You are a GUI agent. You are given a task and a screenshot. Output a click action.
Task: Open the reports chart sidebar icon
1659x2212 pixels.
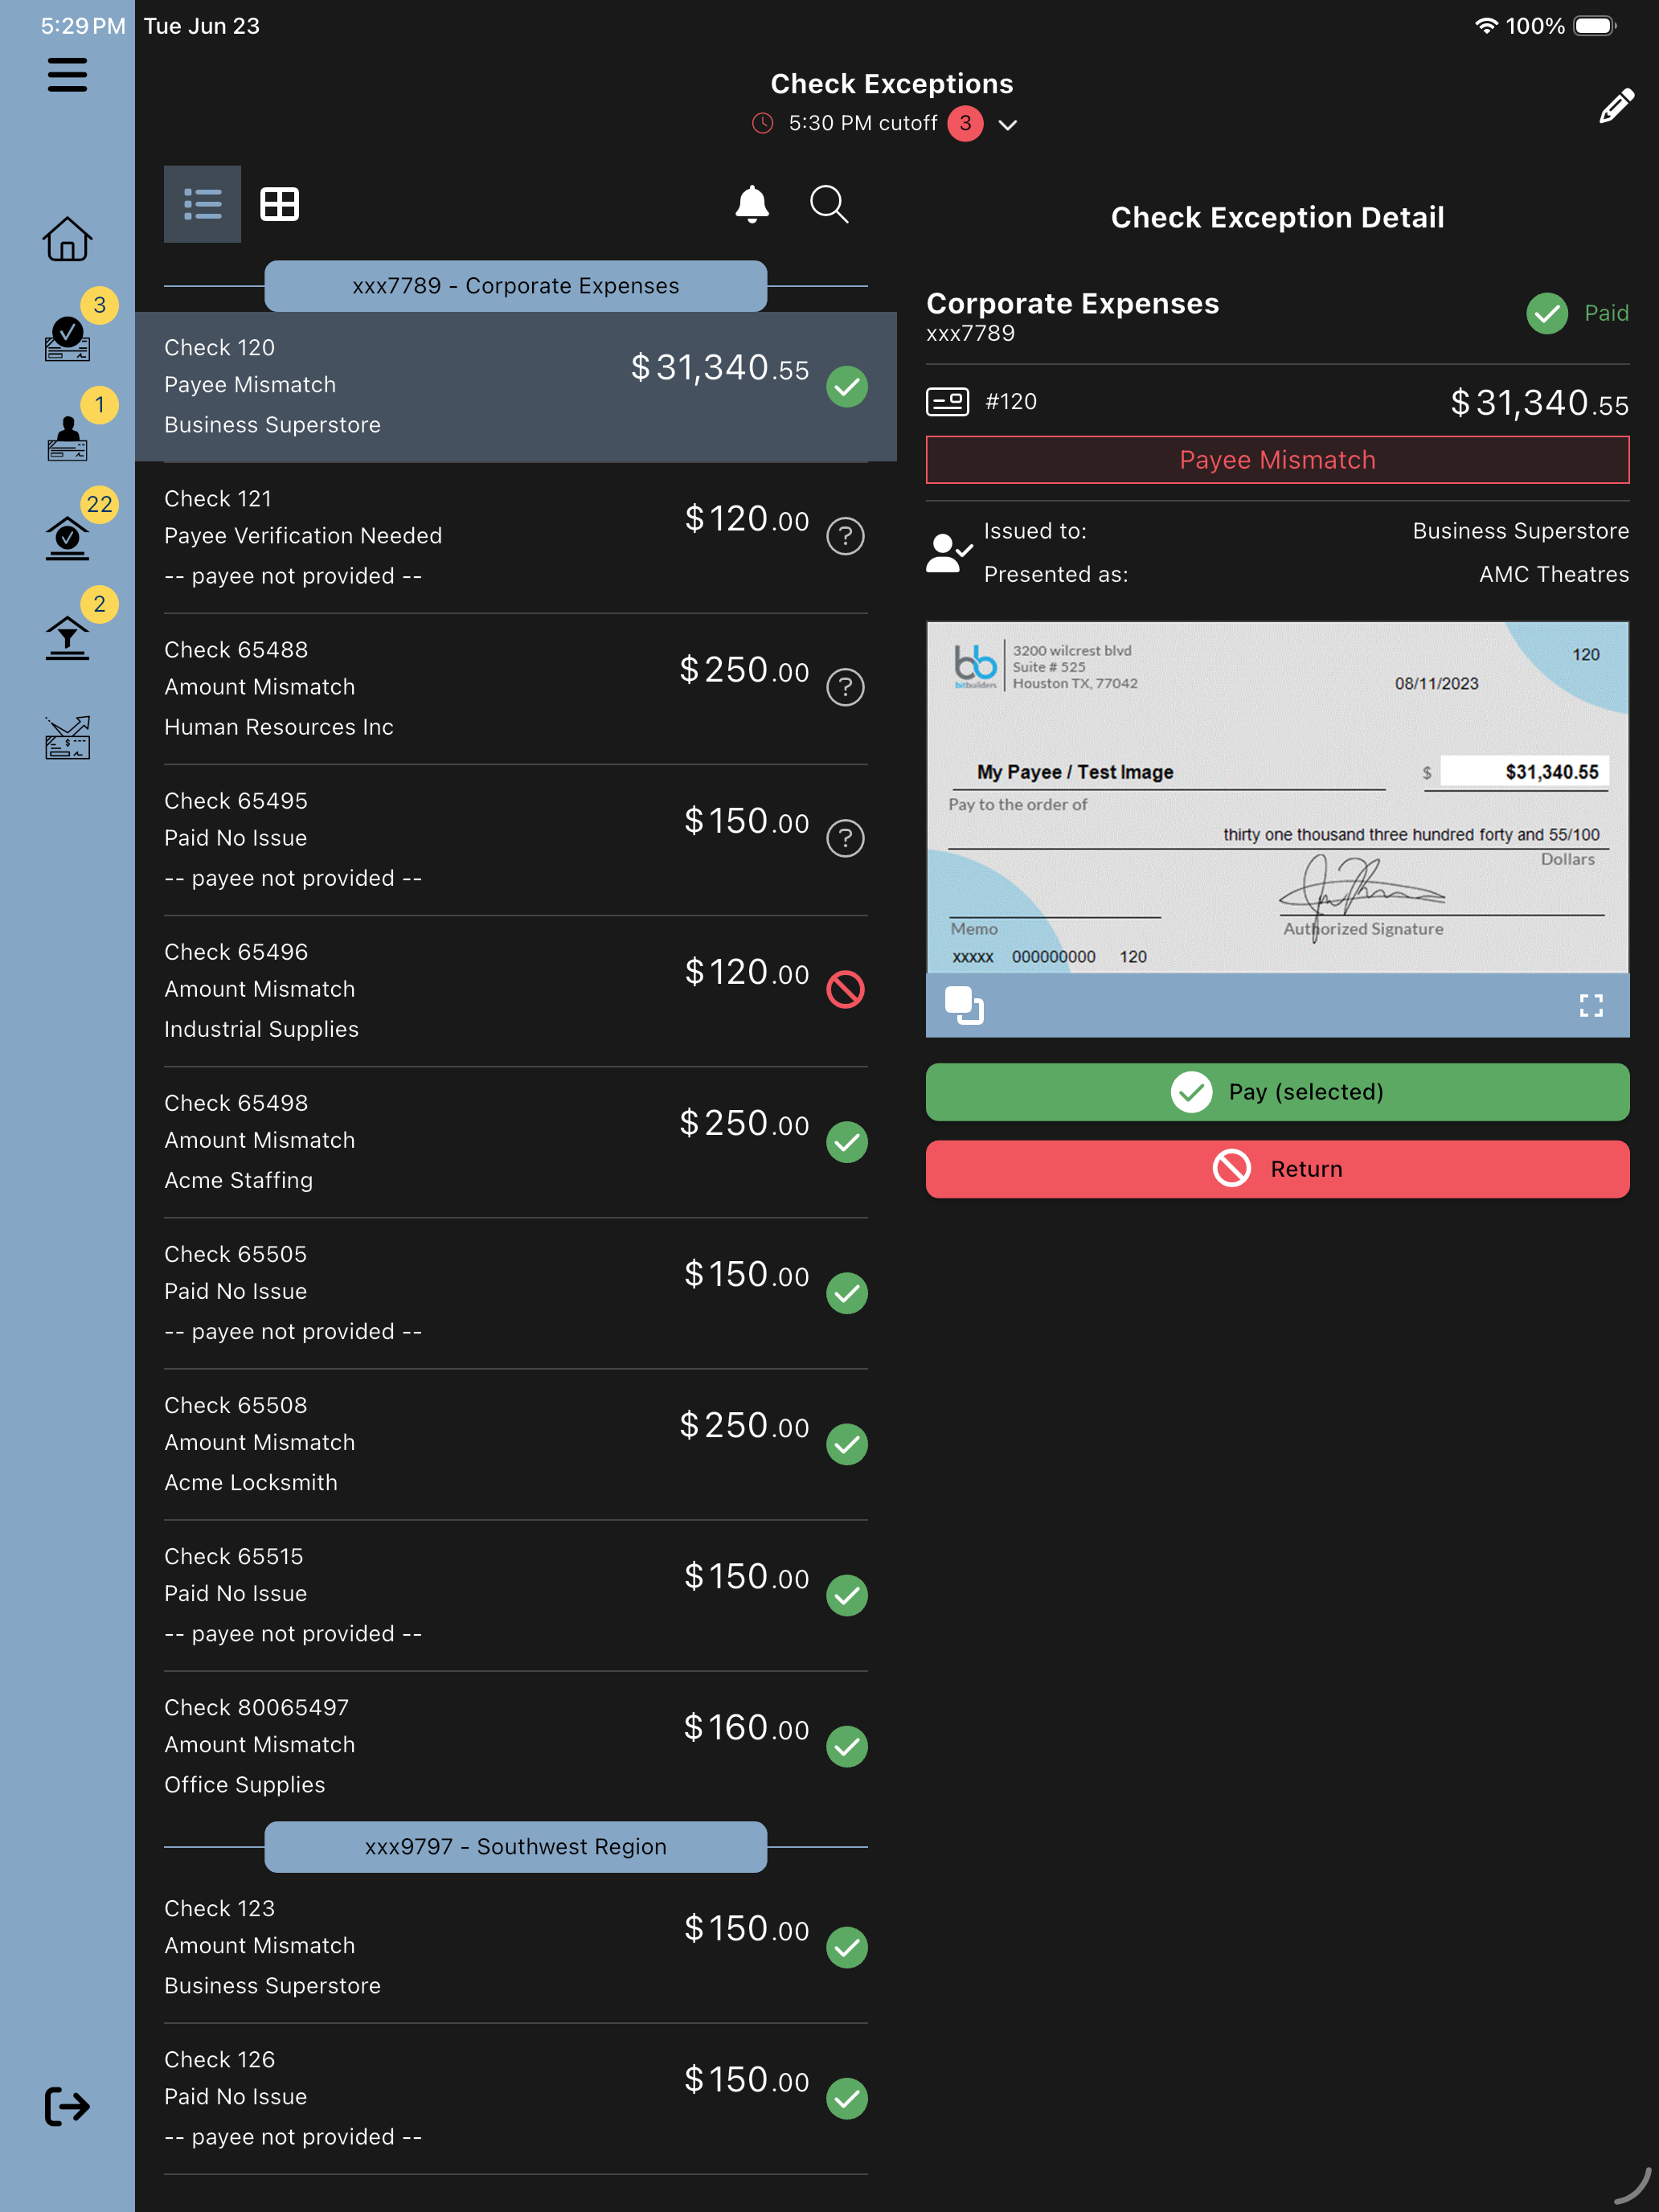point(67,737)
